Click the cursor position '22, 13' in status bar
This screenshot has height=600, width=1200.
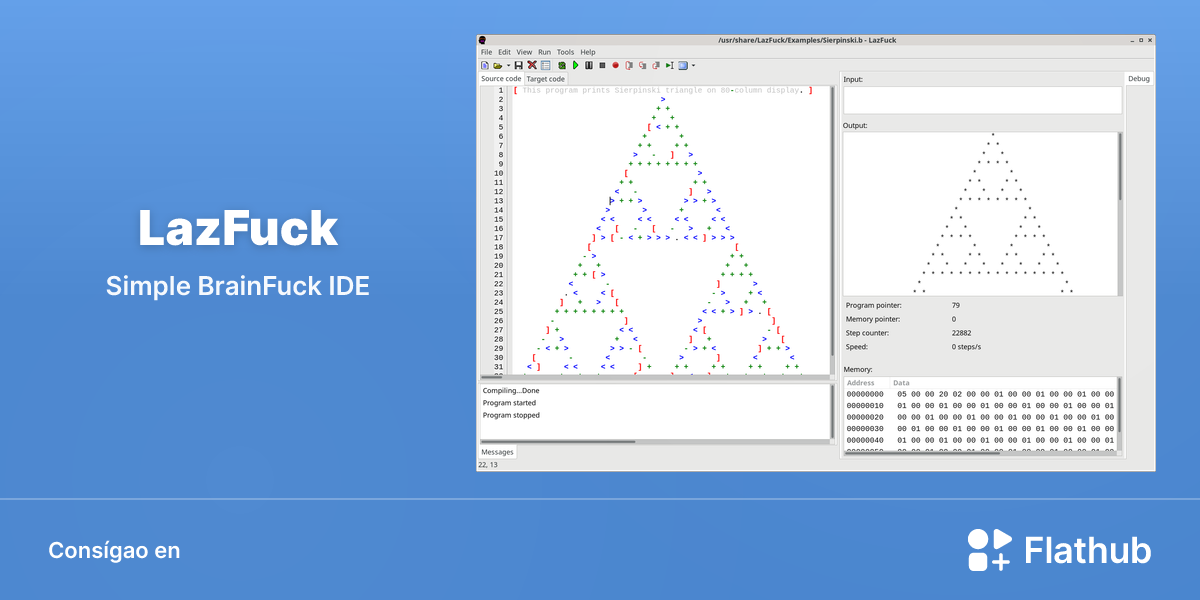coord(490,465)
